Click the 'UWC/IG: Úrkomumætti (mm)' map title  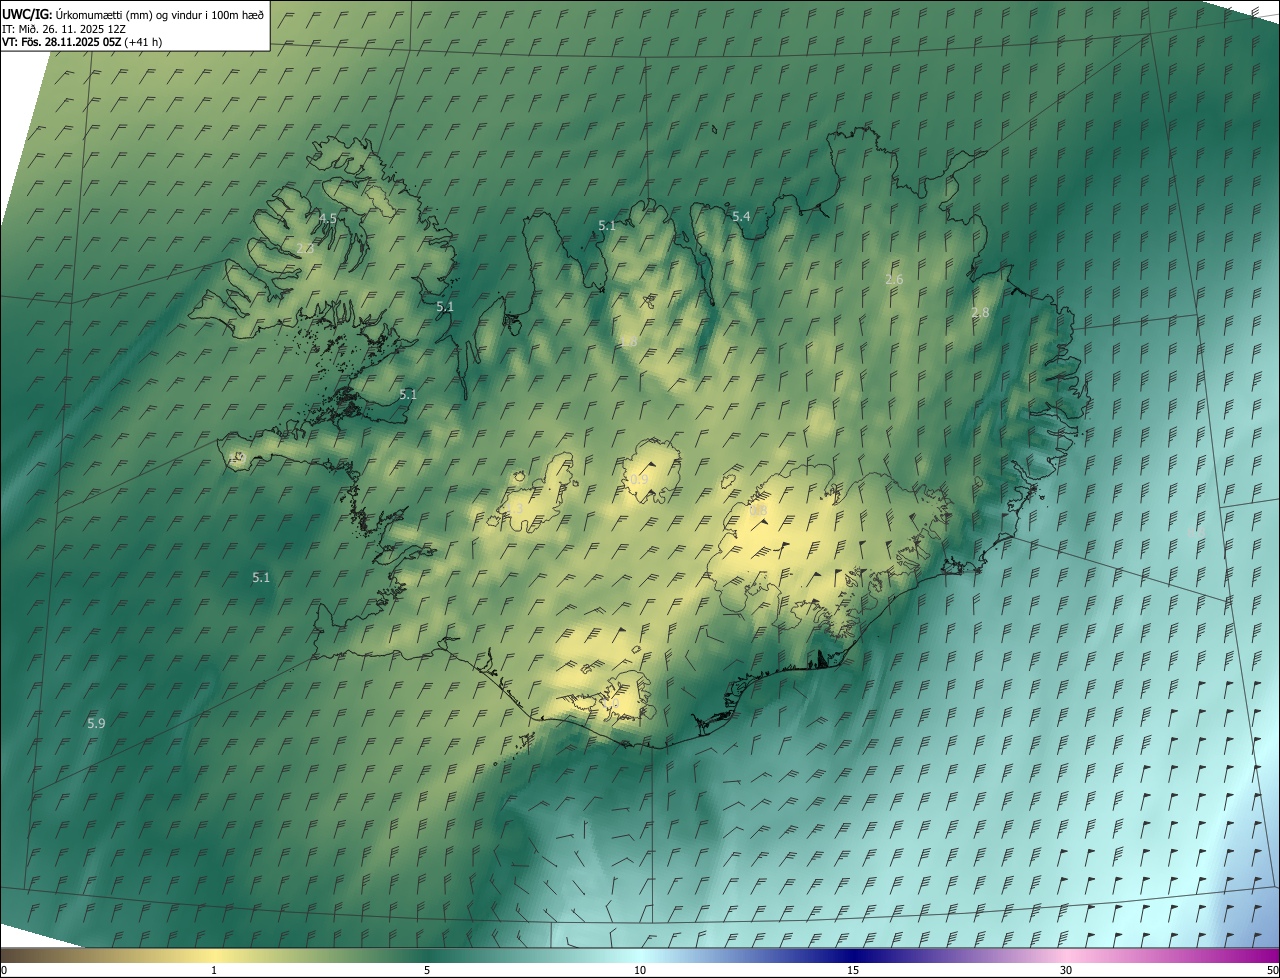(x=133, y=14)
